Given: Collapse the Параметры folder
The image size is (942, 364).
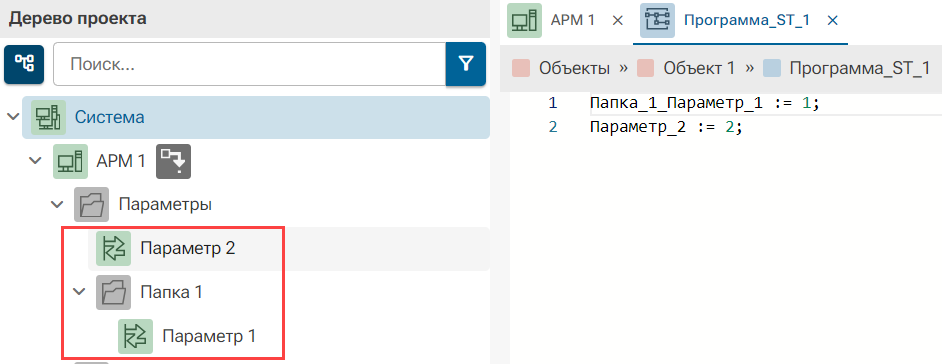Looking at the screenshot, I should click(x=58, y=205).
